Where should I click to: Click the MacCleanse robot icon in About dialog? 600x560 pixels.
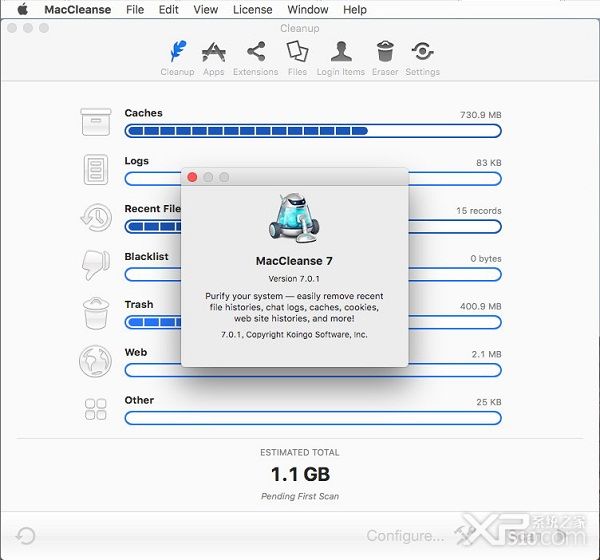294,217
